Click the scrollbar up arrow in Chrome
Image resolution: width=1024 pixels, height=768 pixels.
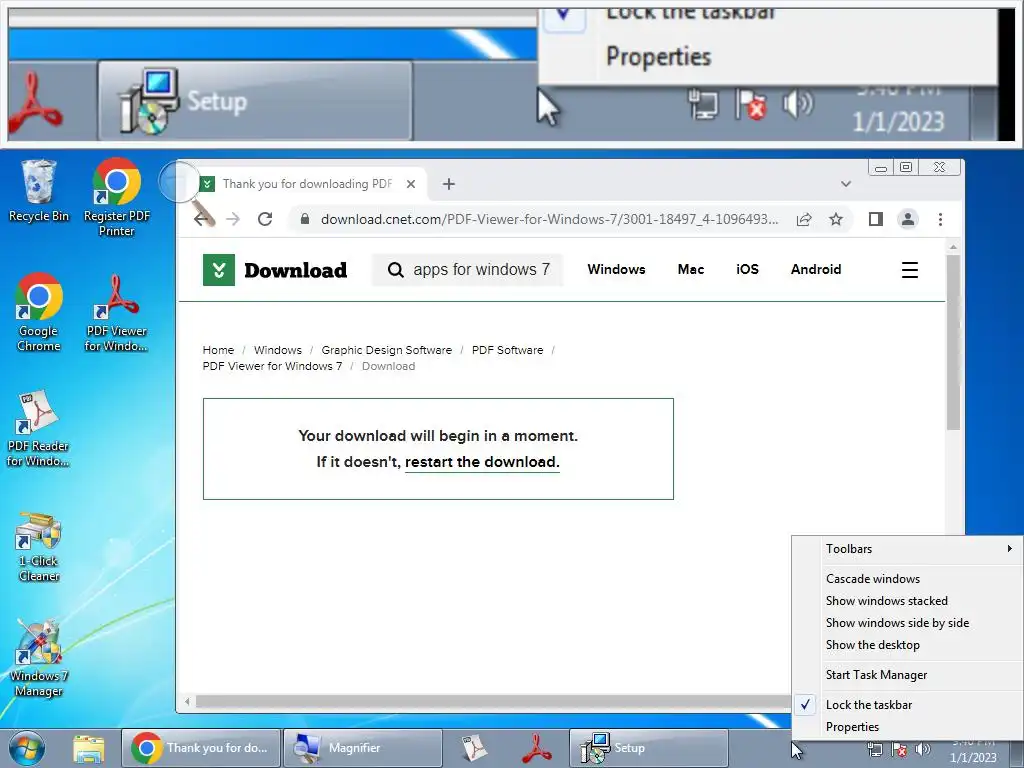coord(953,247)
